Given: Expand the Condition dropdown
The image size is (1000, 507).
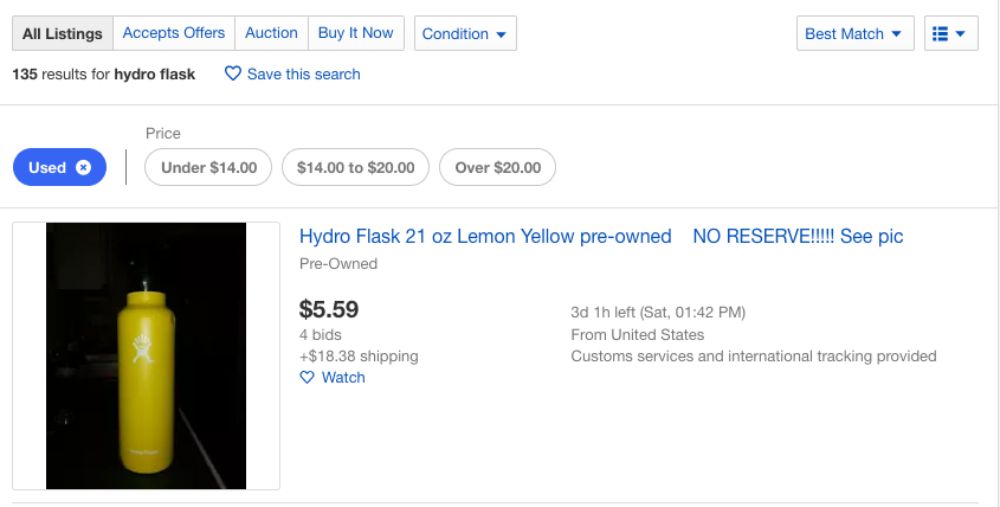Looking at the screenshot, I should pos(465,33).
